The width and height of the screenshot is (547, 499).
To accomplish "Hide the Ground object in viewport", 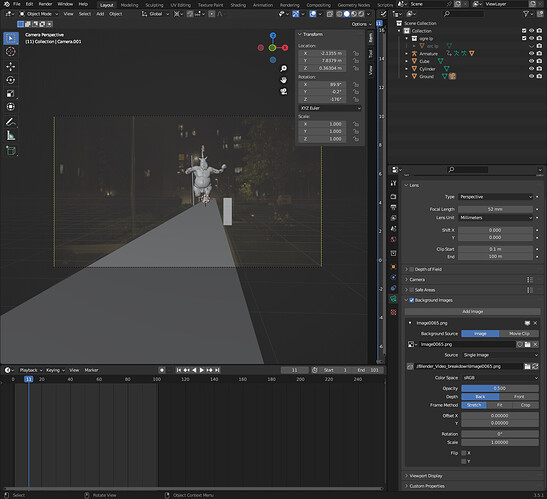I will point(531,76).
